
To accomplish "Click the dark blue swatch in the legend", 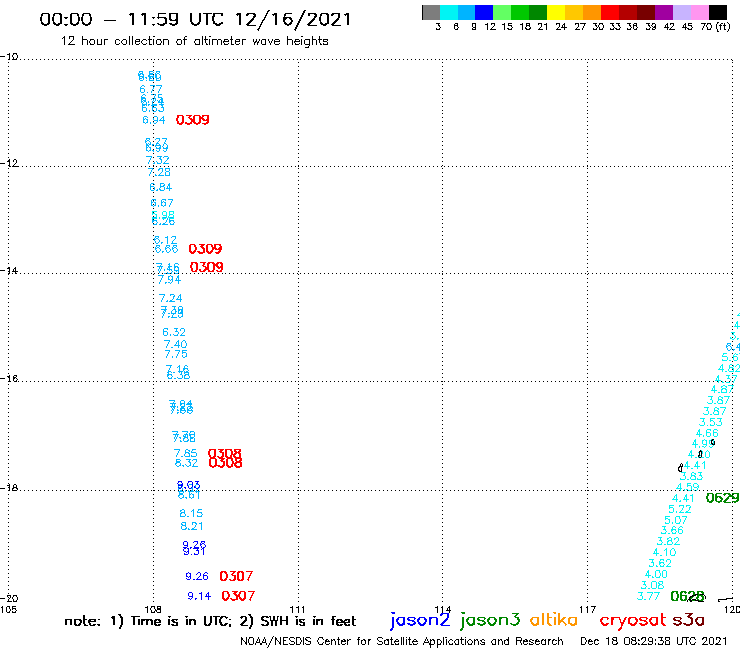I will (x=484, y=12).
